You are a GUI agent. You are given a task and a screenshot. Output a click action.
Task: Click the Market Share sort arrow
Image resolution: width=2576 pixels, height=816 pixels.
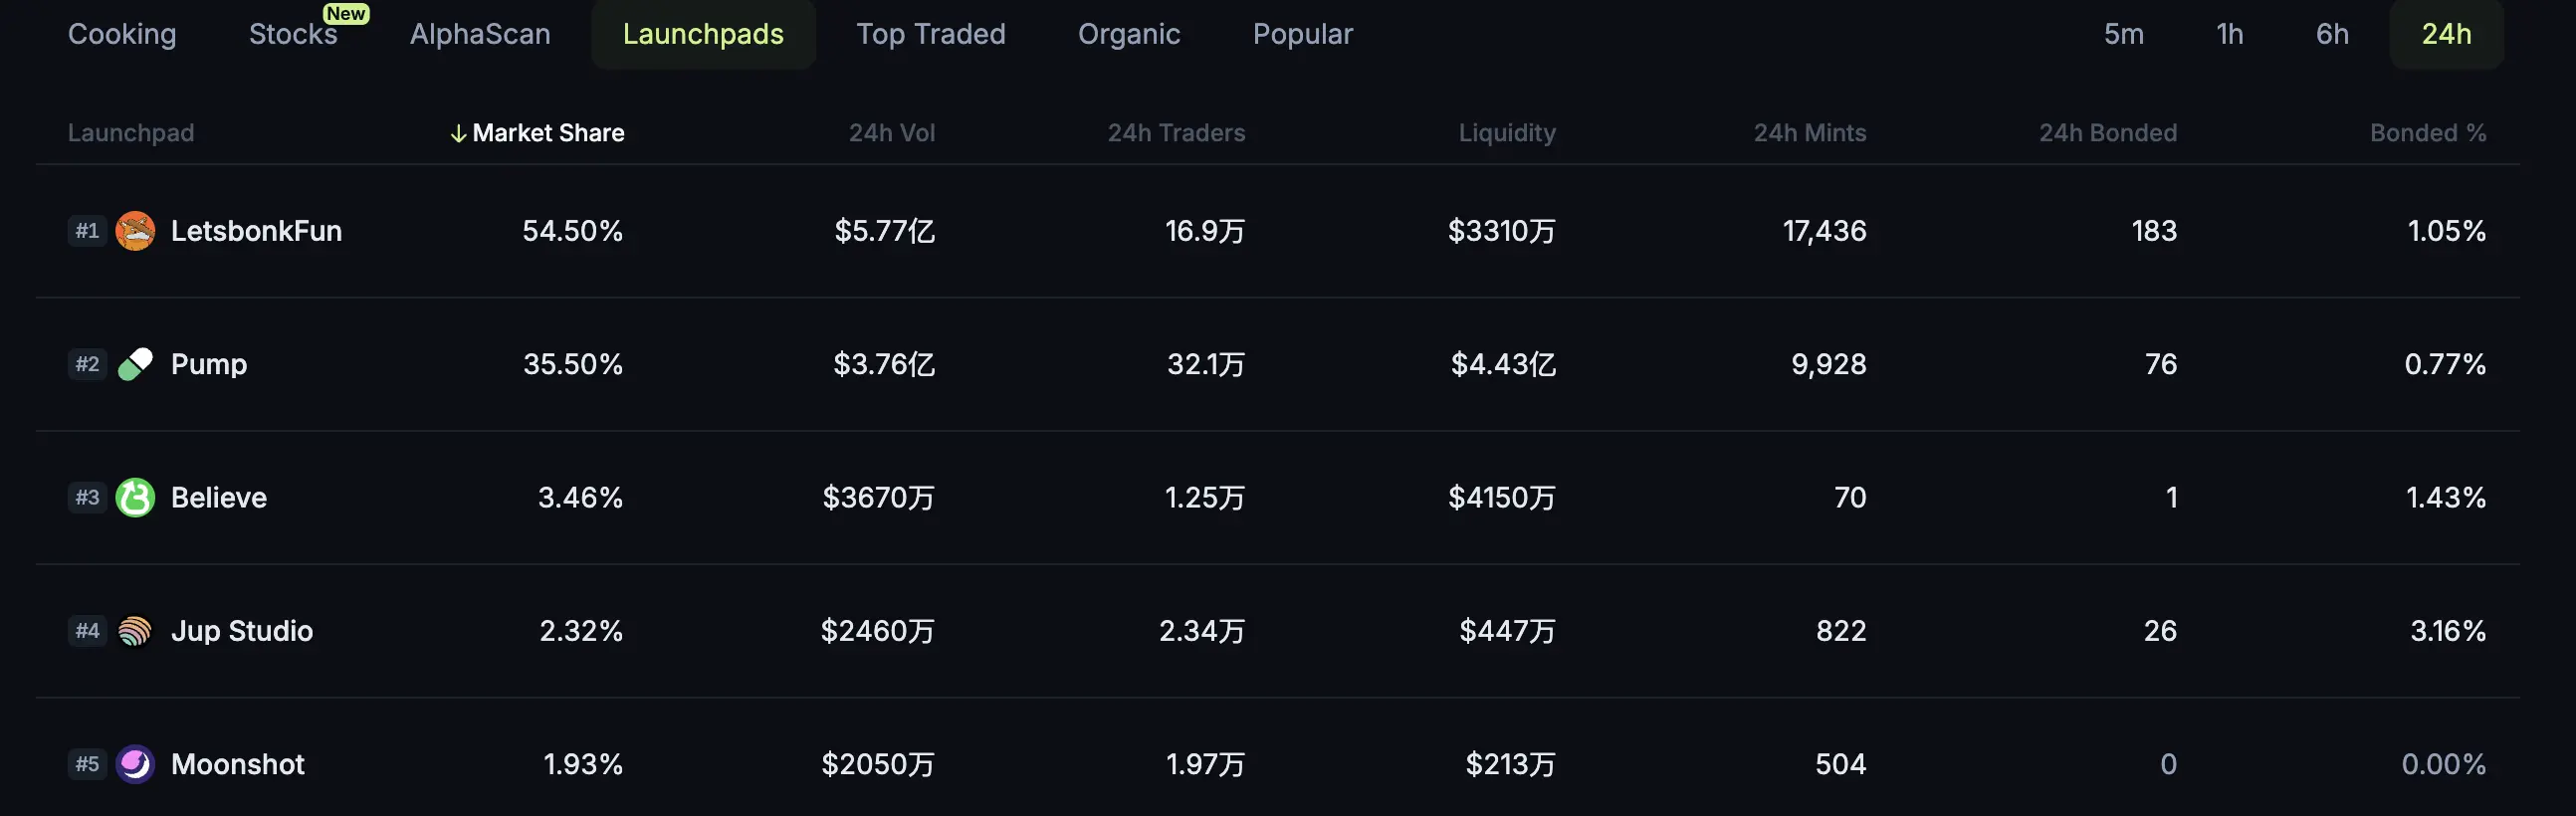pyautogui.click(x=458, y=133)
